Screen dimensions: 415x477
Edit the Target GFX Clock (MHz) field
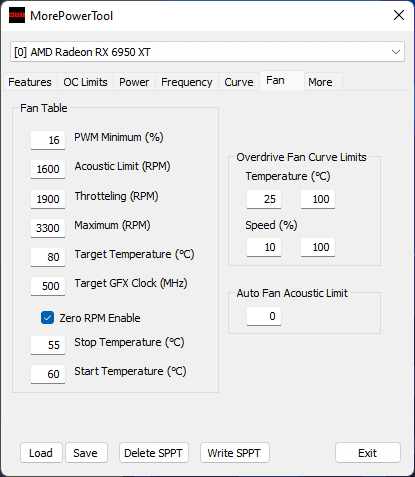(x=48, y=286)
